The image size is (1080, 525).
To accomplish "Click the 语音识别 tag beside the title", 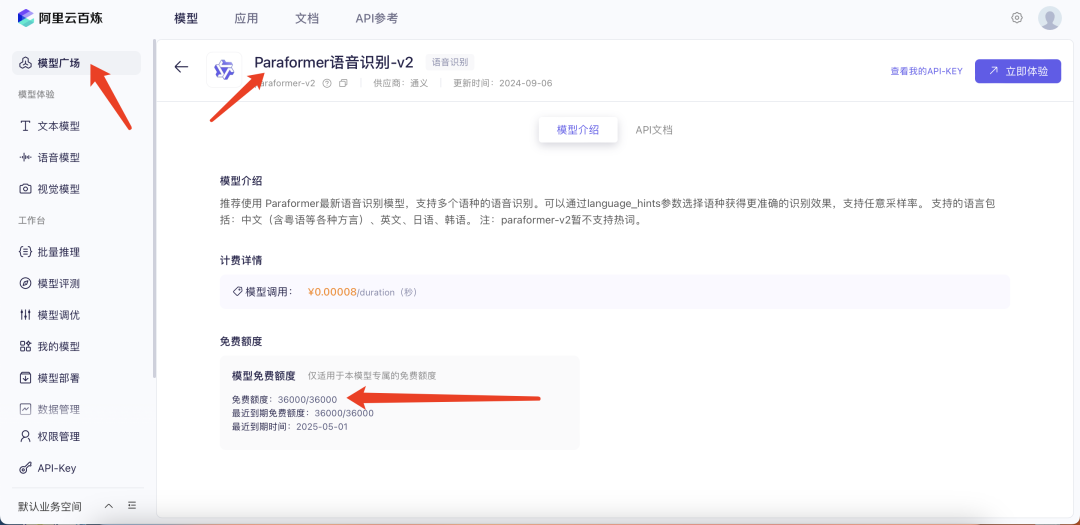I will pyautogui.click(x=450, y=62).
